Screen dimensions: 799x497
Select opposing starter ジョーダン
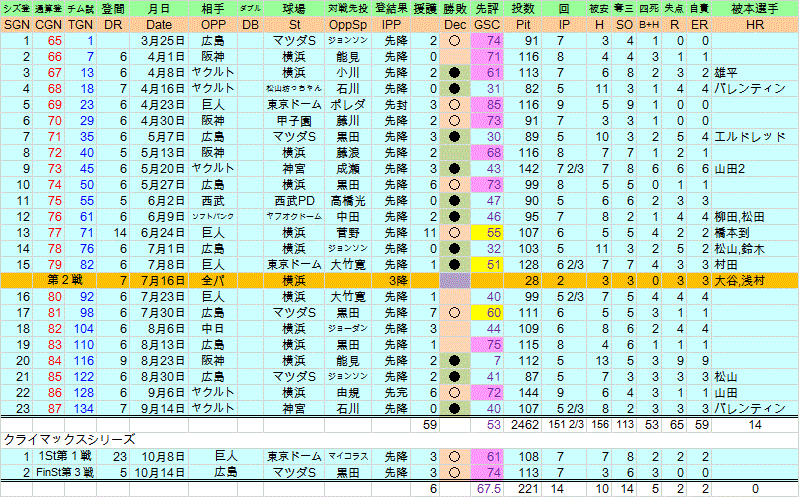point(348,329)
